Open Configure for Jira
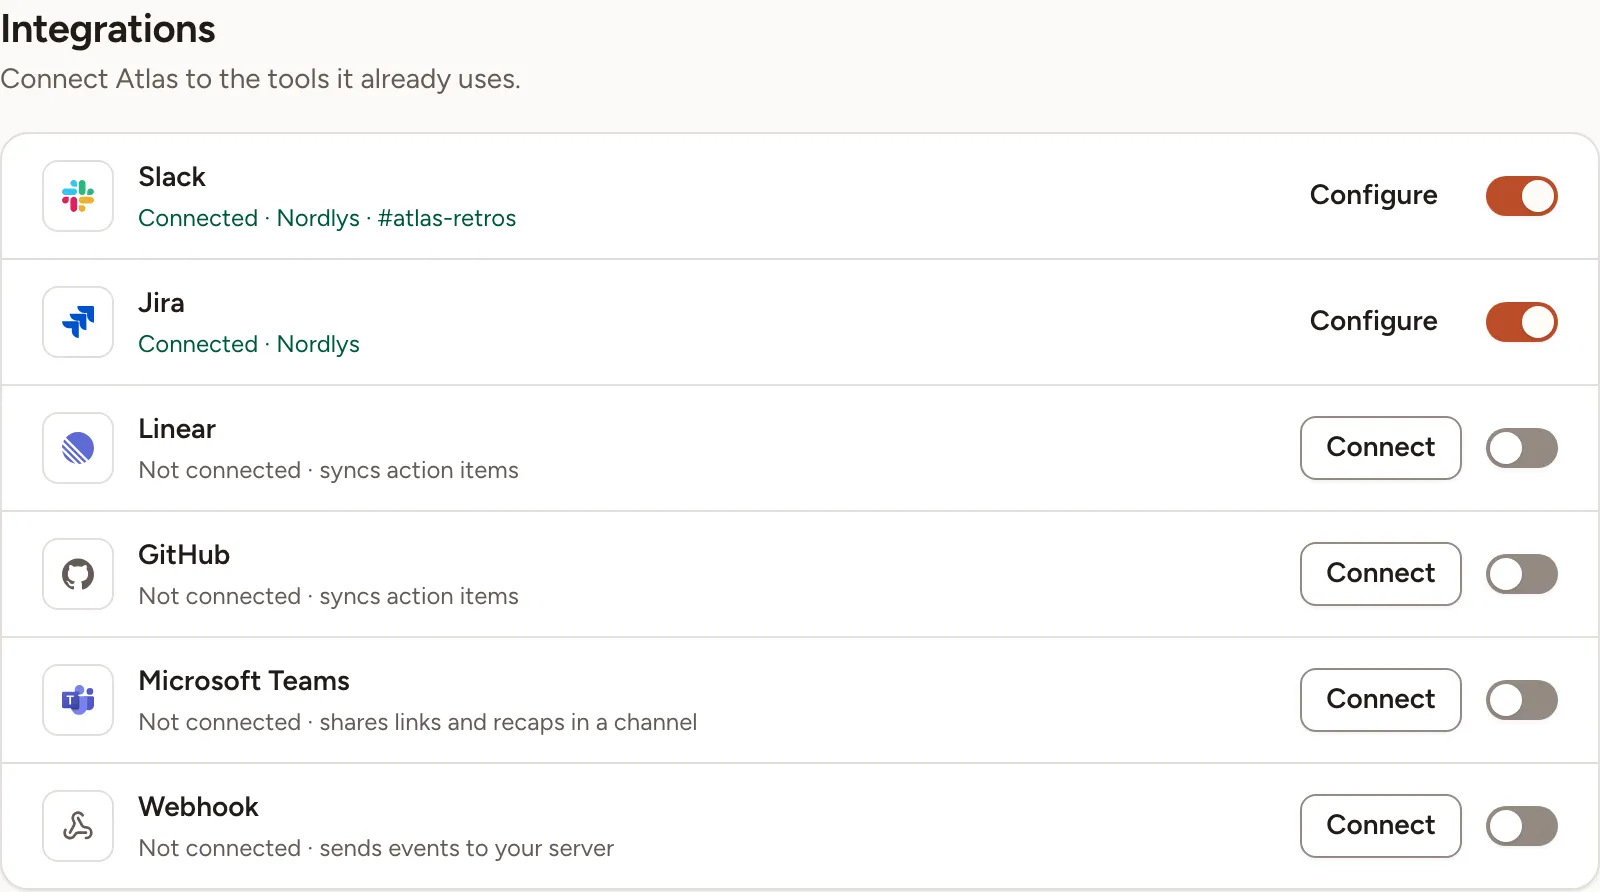This screenshot has width=1600, height=892. pyautogui.click(x=1373, y=322)
